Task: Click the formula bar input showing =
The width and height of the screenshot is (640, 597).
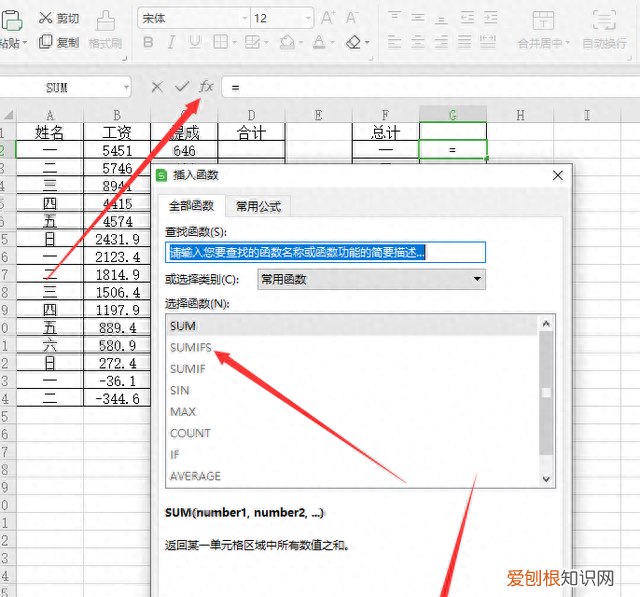Action: tap(431, 87)
